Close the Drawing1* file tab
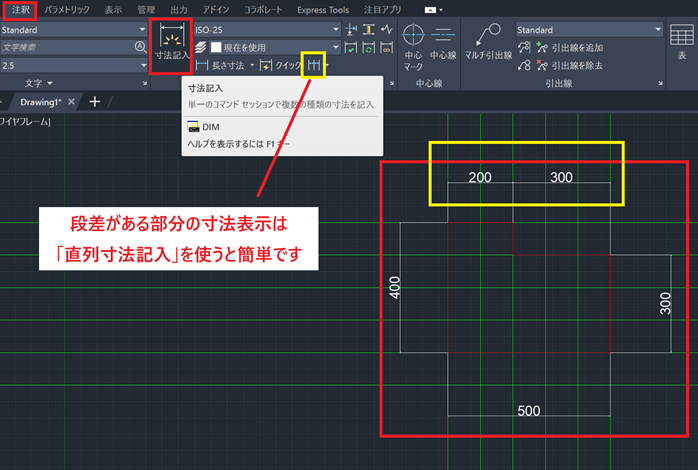This screenshot has width=698, height=470. 71,102
